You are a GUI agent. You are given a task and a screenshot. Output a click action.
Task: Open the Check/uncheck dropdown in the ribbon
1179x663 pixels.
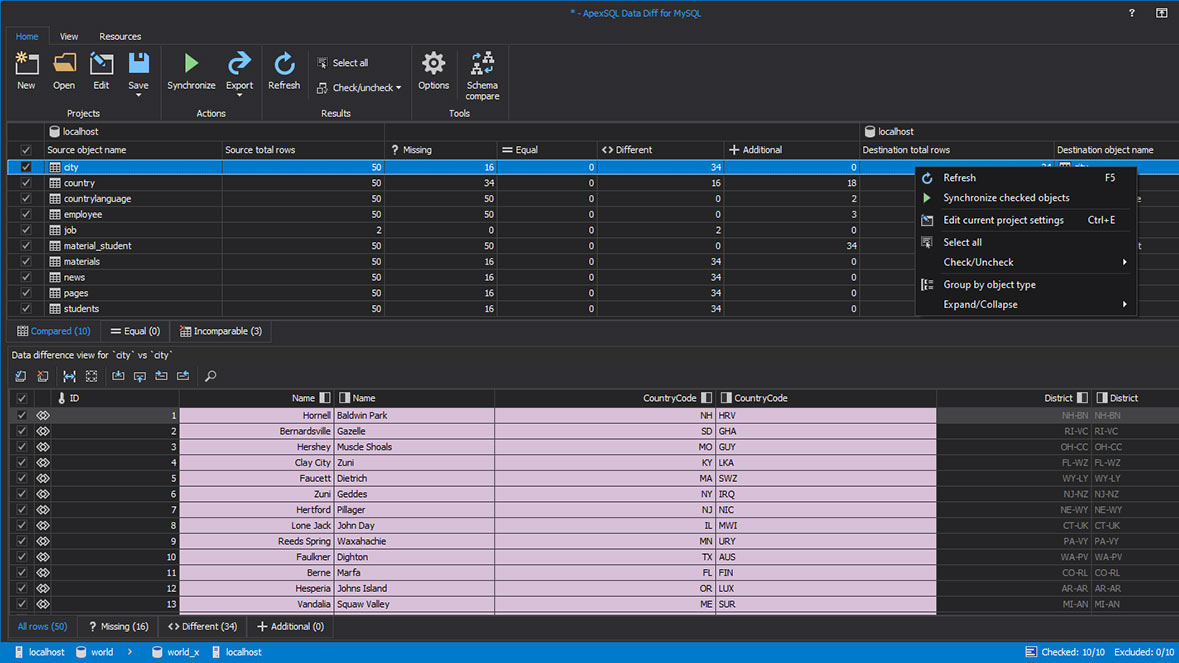click(x=358, y=87)
